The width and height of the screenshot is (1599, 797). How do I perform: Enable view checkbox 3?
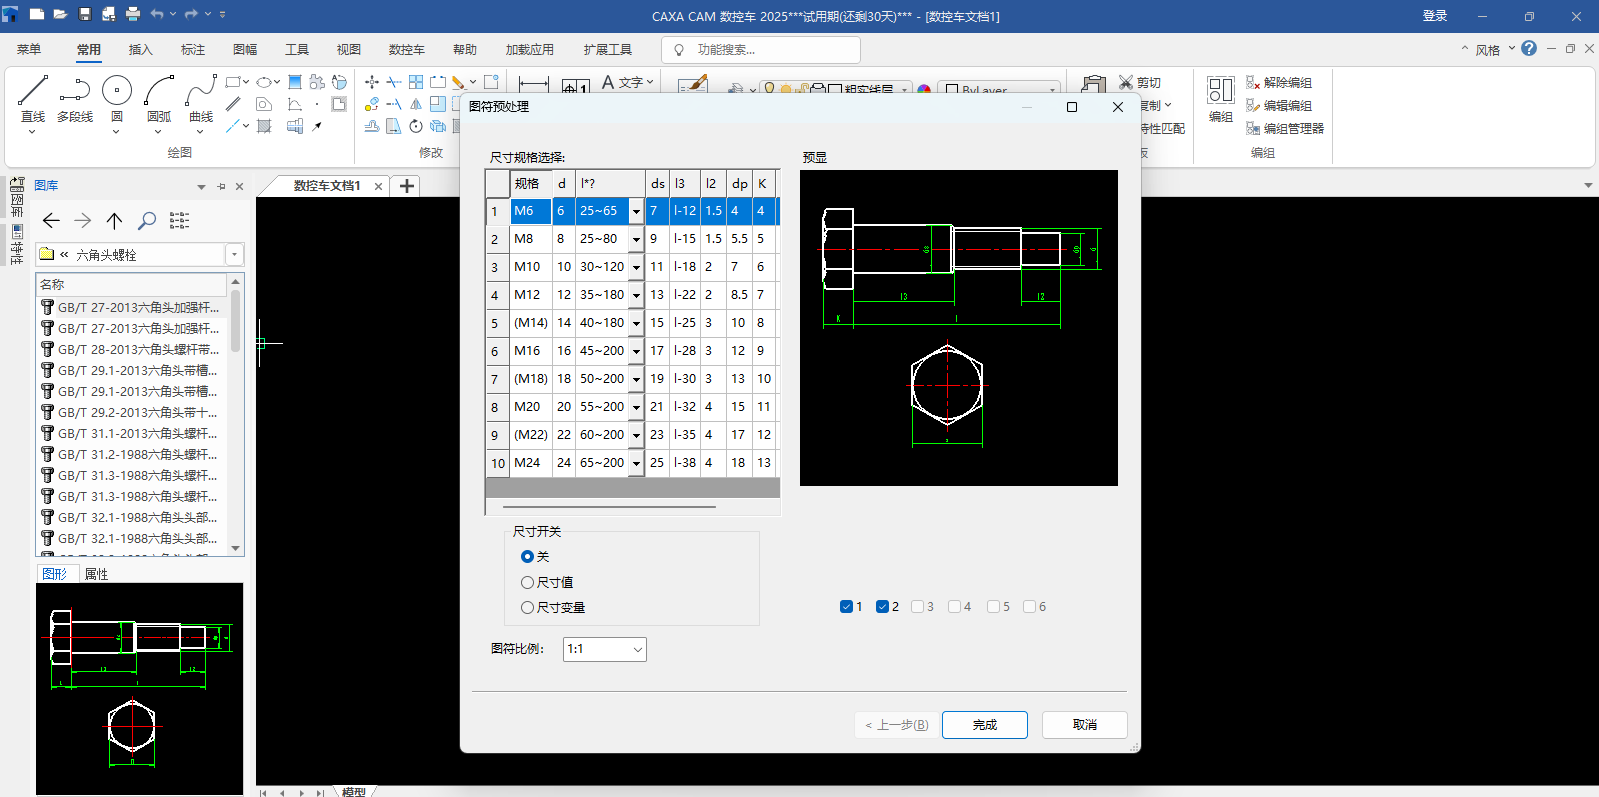918,607
